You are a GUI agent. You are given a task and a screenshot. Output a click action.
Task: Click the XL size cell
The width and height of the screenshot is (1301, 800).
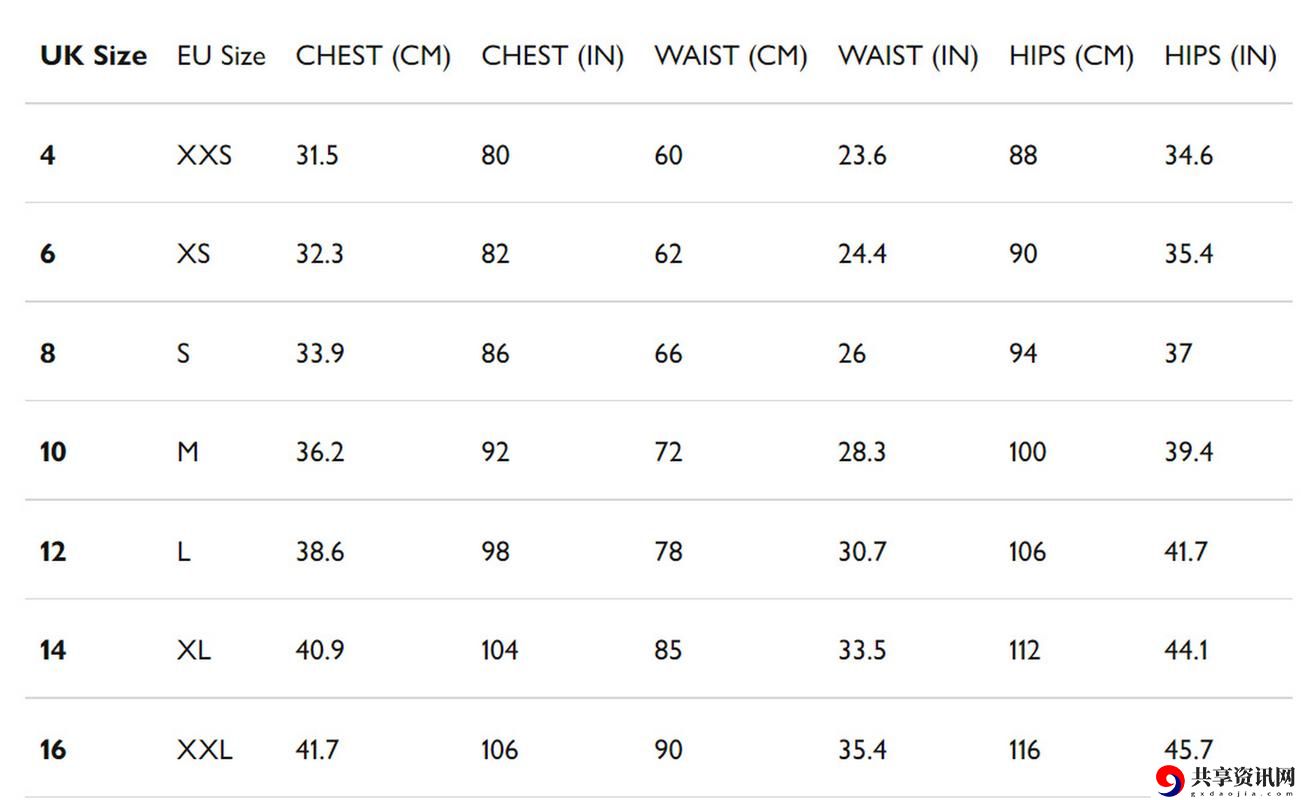pyautogui.click(x=194, y=651)
